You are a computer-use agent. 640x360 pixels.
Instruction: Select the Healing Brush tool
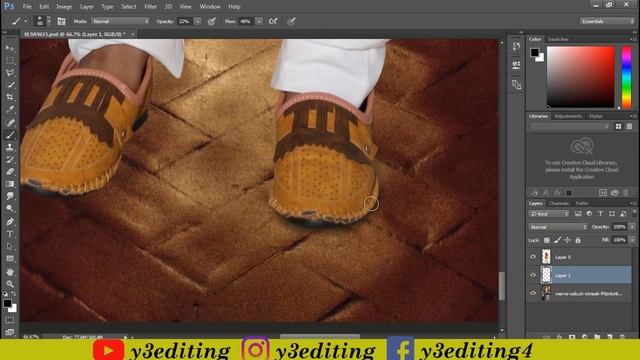click(x=10, y=122)
